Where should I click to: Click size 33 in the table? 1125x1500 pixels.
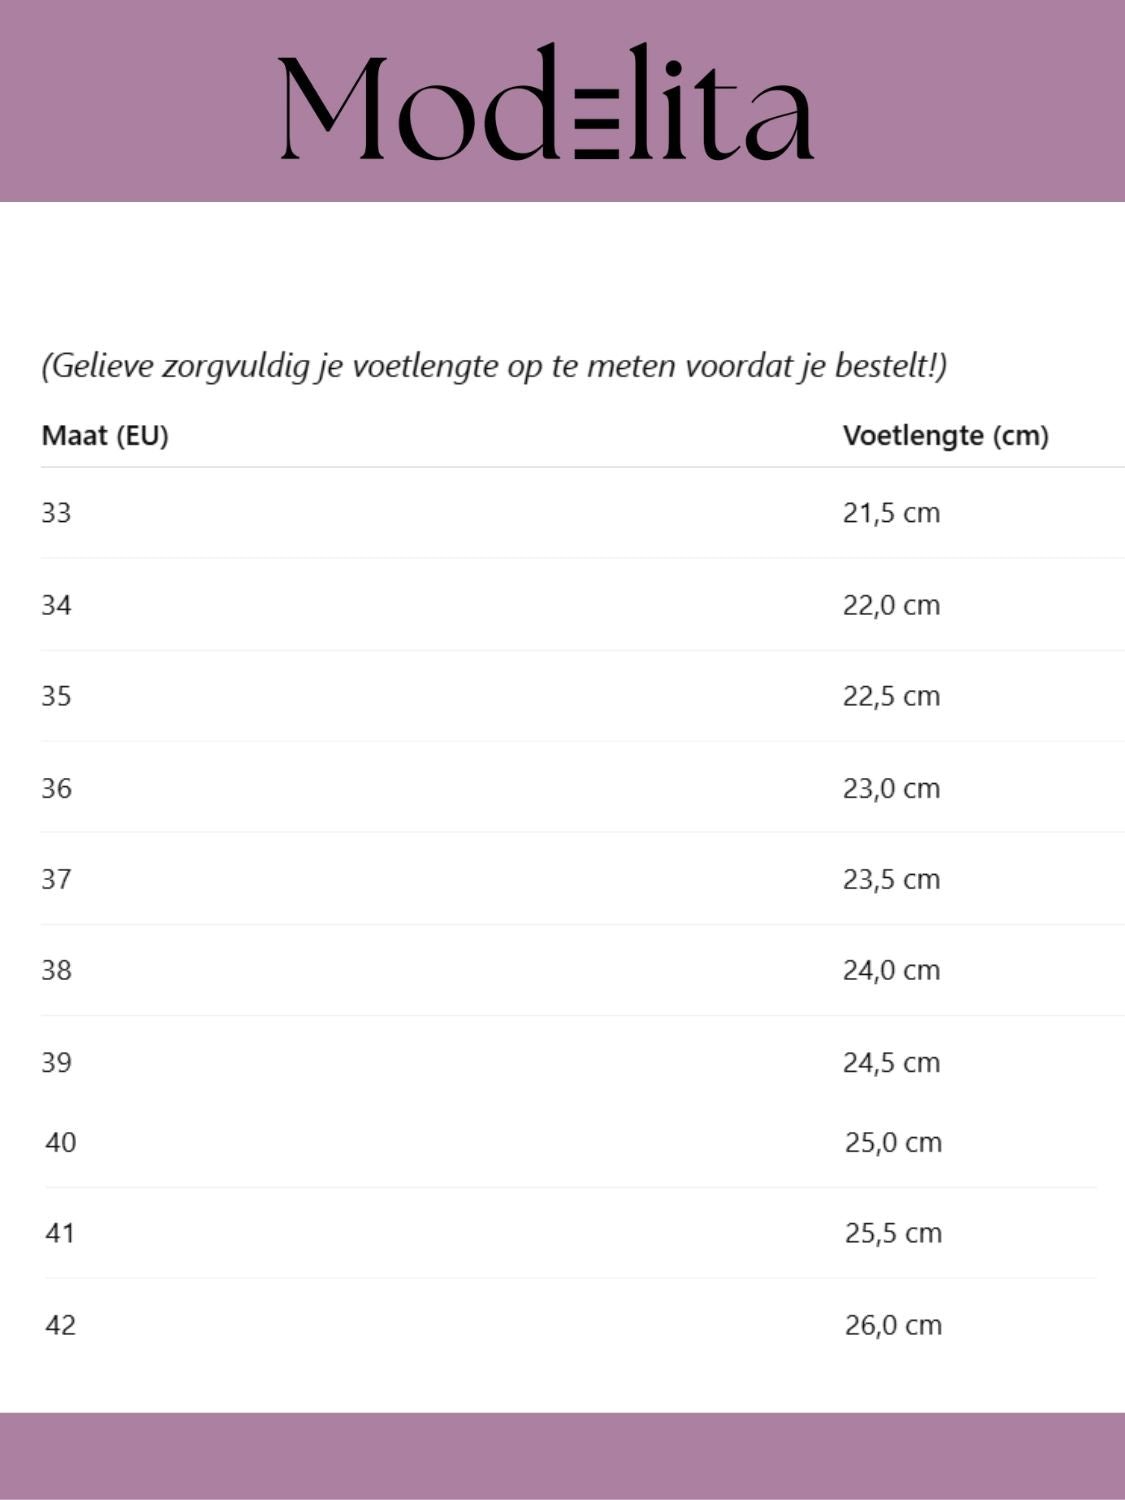pos(57,513)
